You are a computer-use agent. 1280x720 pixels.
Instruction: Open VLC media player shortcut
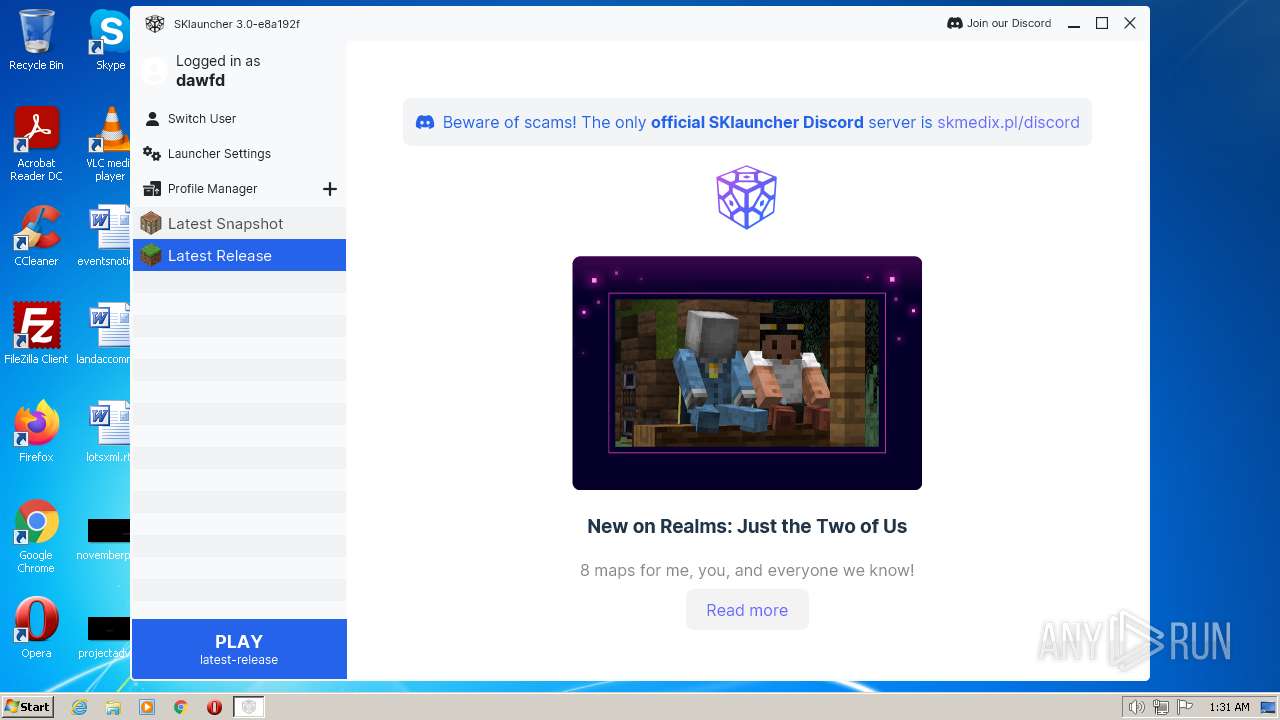click(109, 144)
